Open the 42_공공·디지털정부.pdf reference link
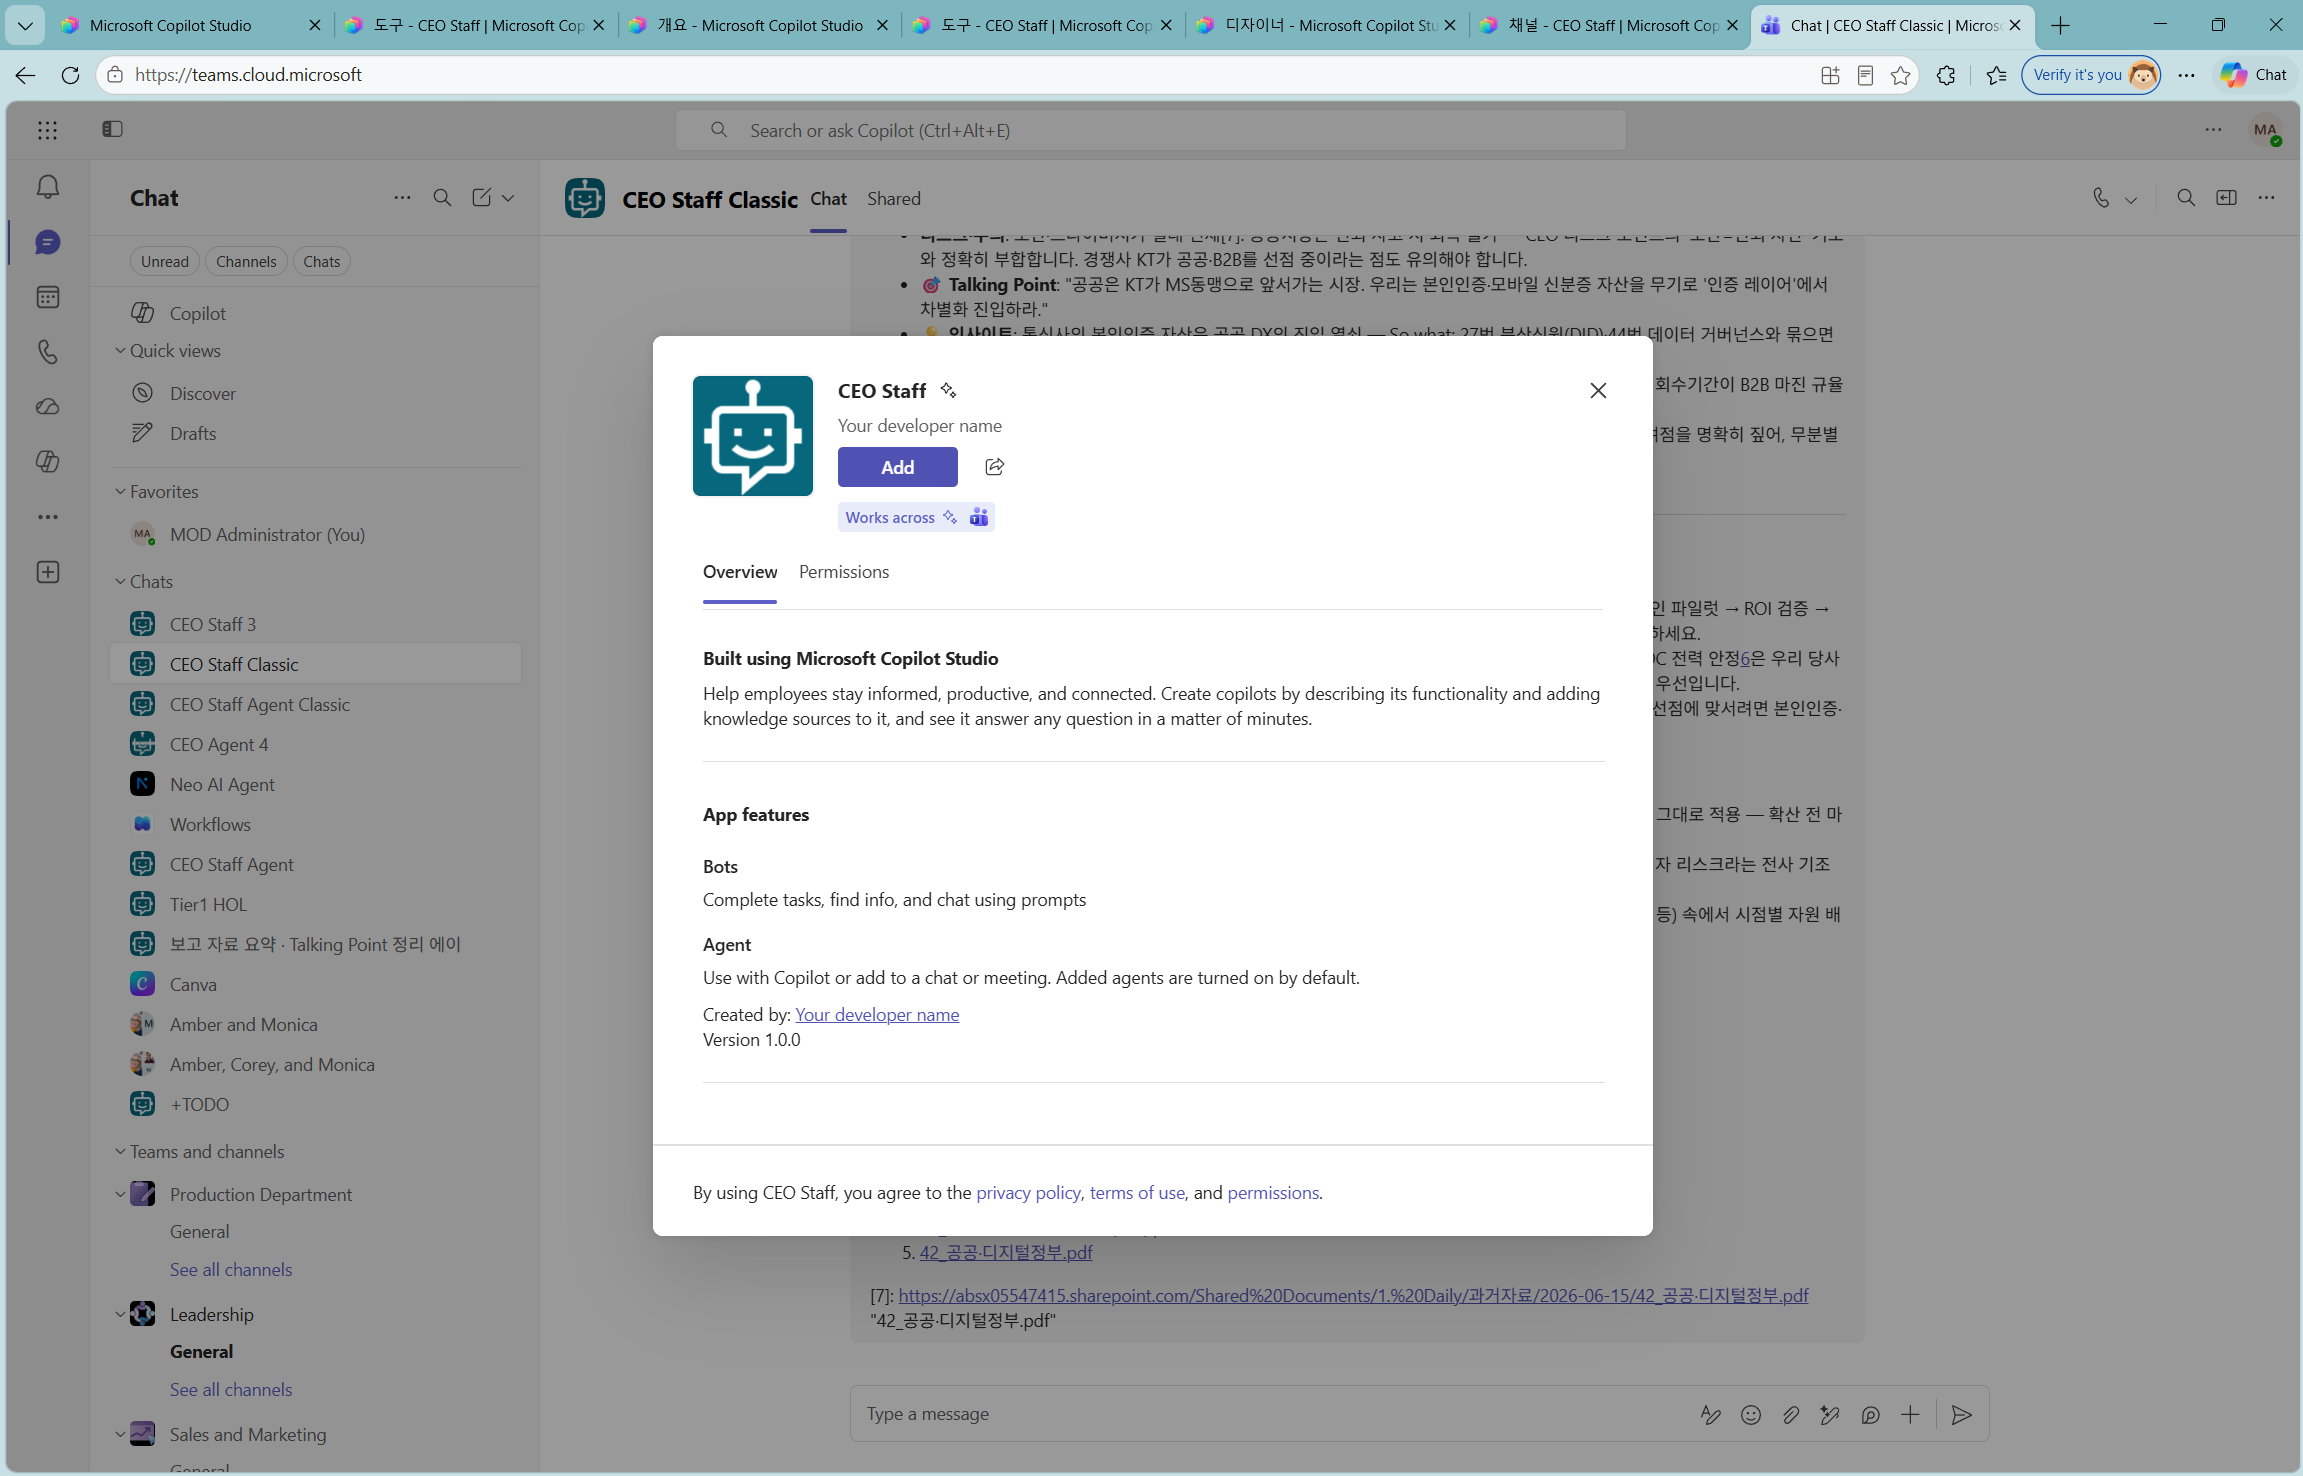This screenshot has width=2303, height=1476. [1006, 1253]
